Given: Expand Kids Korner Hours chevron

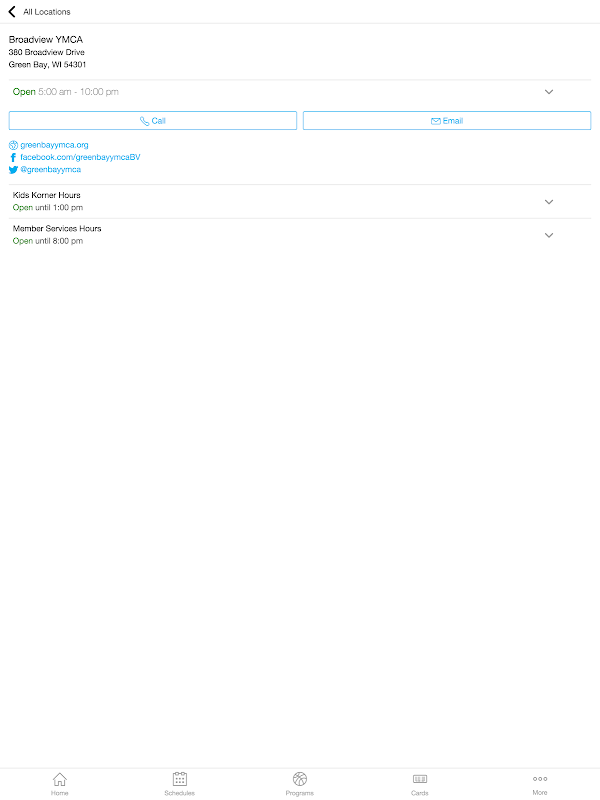Looking at the screenshot, I should (x=549, y=202).
